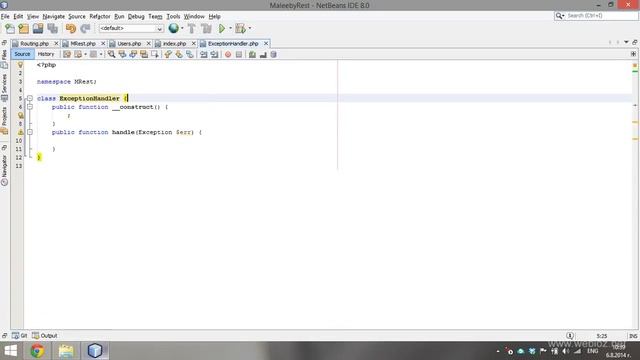Open the Tools menu
The image size is (640, 360).
(173, 16)
